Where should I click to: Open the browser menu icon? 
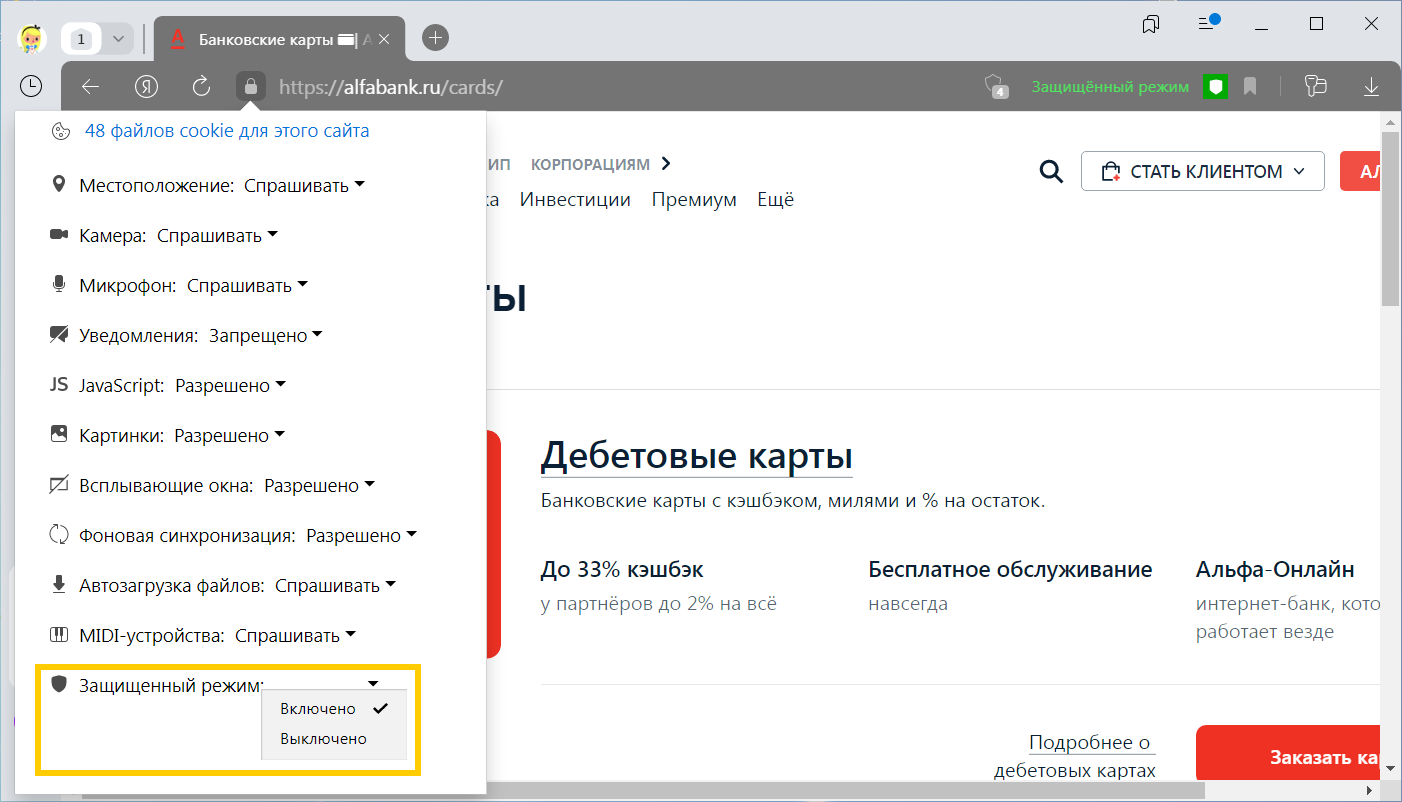(x=1207, y=23)
